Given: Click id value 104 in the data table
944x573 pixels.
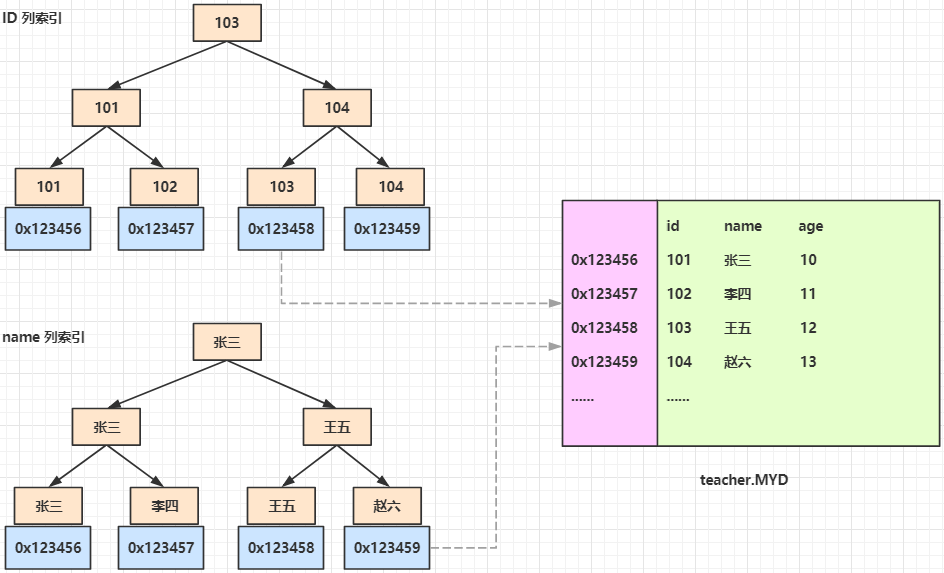Looking at the screenshot, I should (679, 362).
